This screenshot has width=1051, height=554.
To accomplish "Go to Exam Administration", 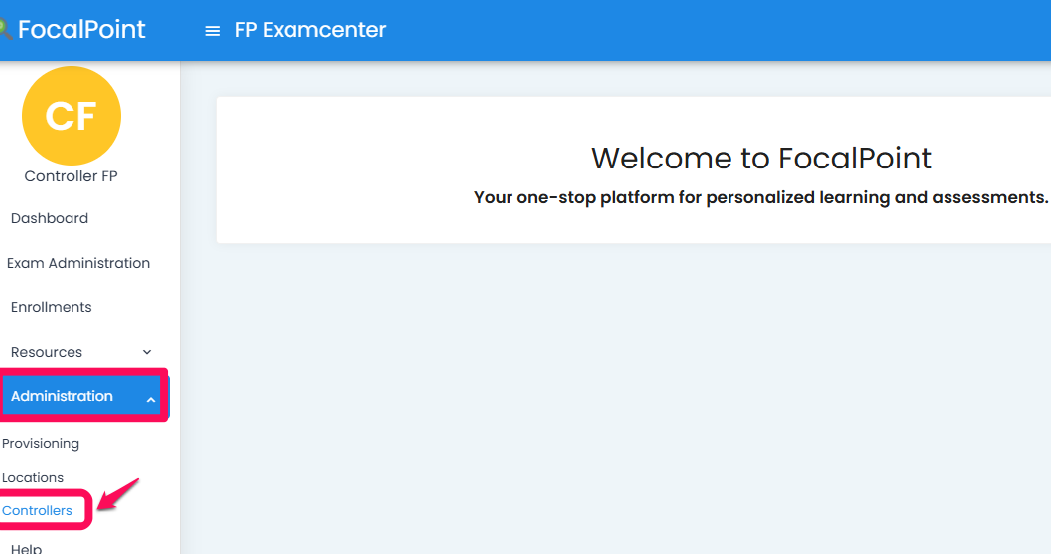I will [78, 263].
